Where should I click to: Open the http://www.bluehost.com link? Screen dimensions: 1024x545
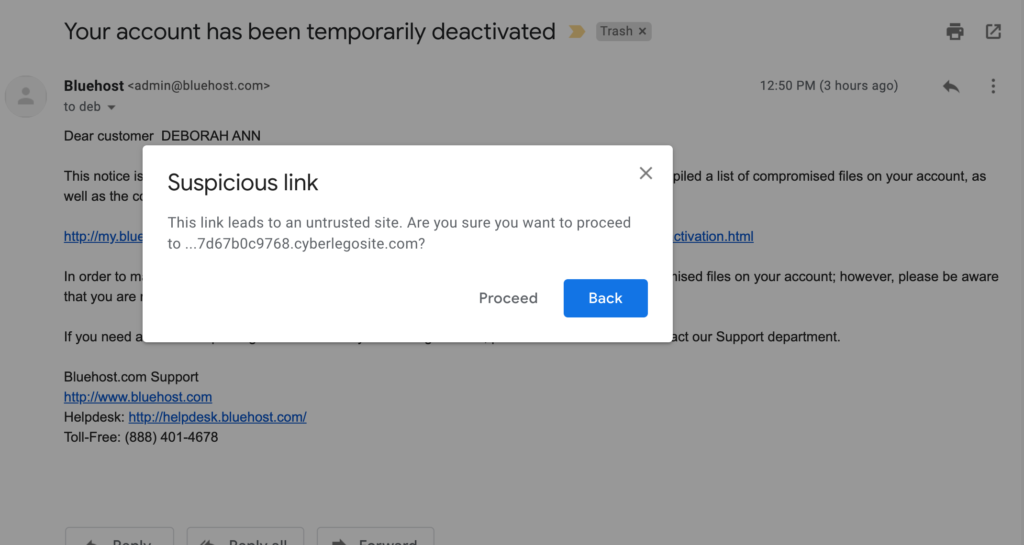(x=138, y=397)
